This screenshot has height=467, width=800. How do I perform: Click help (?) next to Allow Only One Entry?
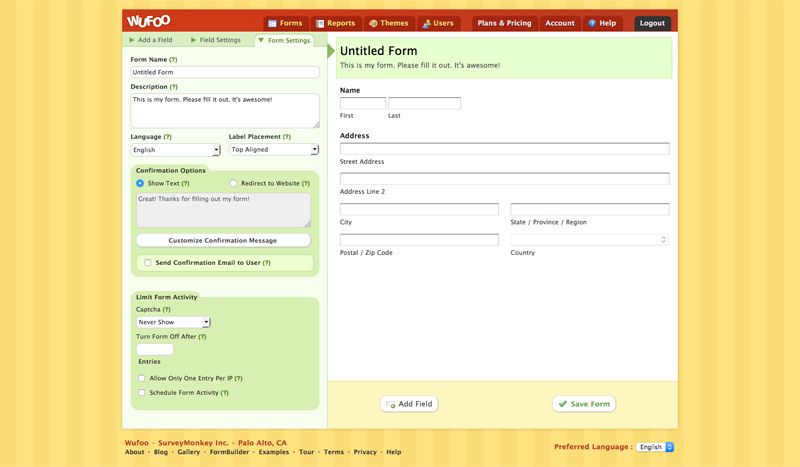point(238,379)
